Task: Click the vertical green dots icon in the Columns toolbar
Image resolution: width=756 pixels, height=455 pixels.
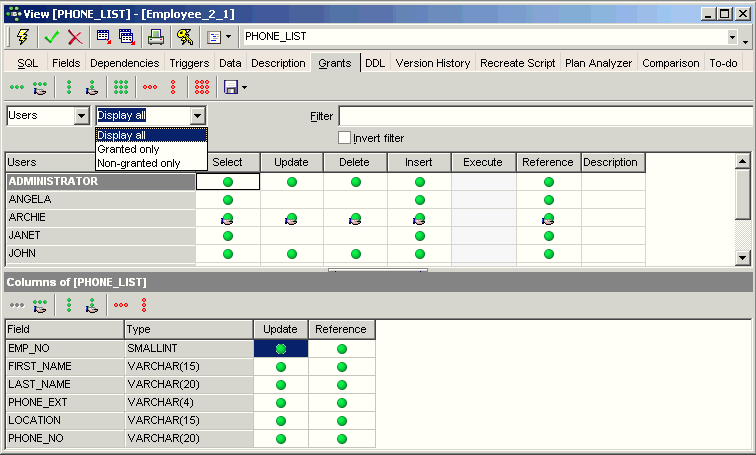Action: point(69,305)
